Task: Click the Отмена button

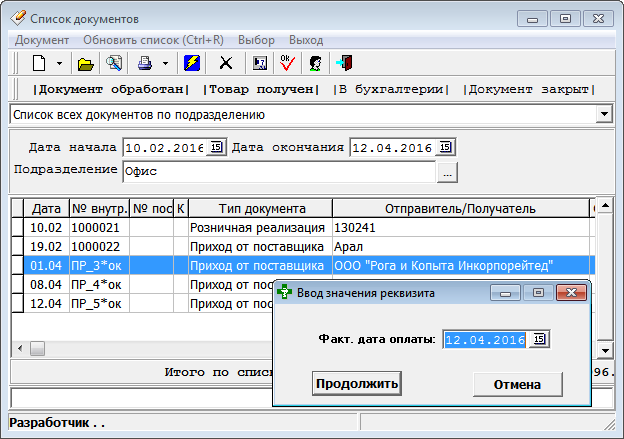Action: coord(517,384)
